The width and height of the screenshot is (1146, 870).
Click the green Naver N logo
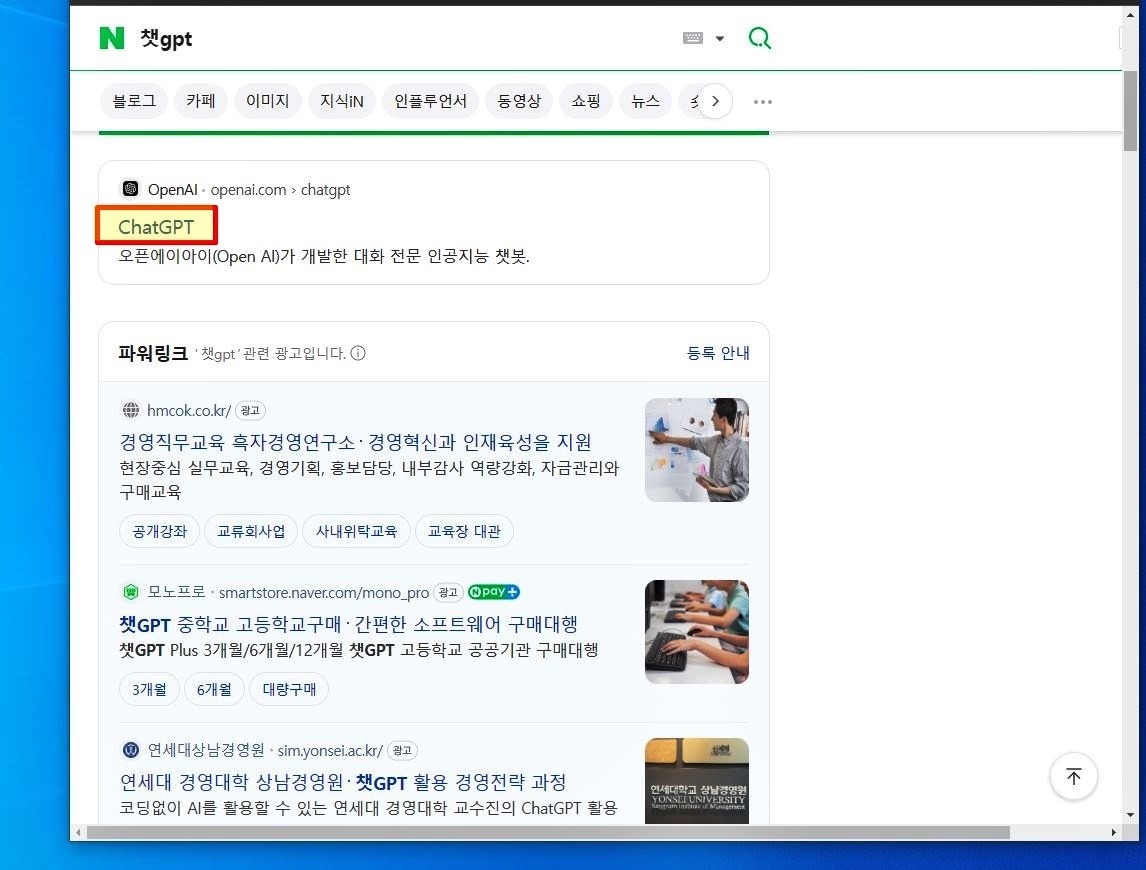112,38
